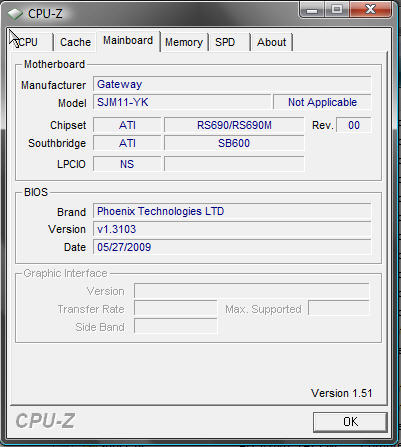Viewport: 401px width, 447px height.
Task: Click the Manufacturer field showing Gateway
Action: pos(232,84)
